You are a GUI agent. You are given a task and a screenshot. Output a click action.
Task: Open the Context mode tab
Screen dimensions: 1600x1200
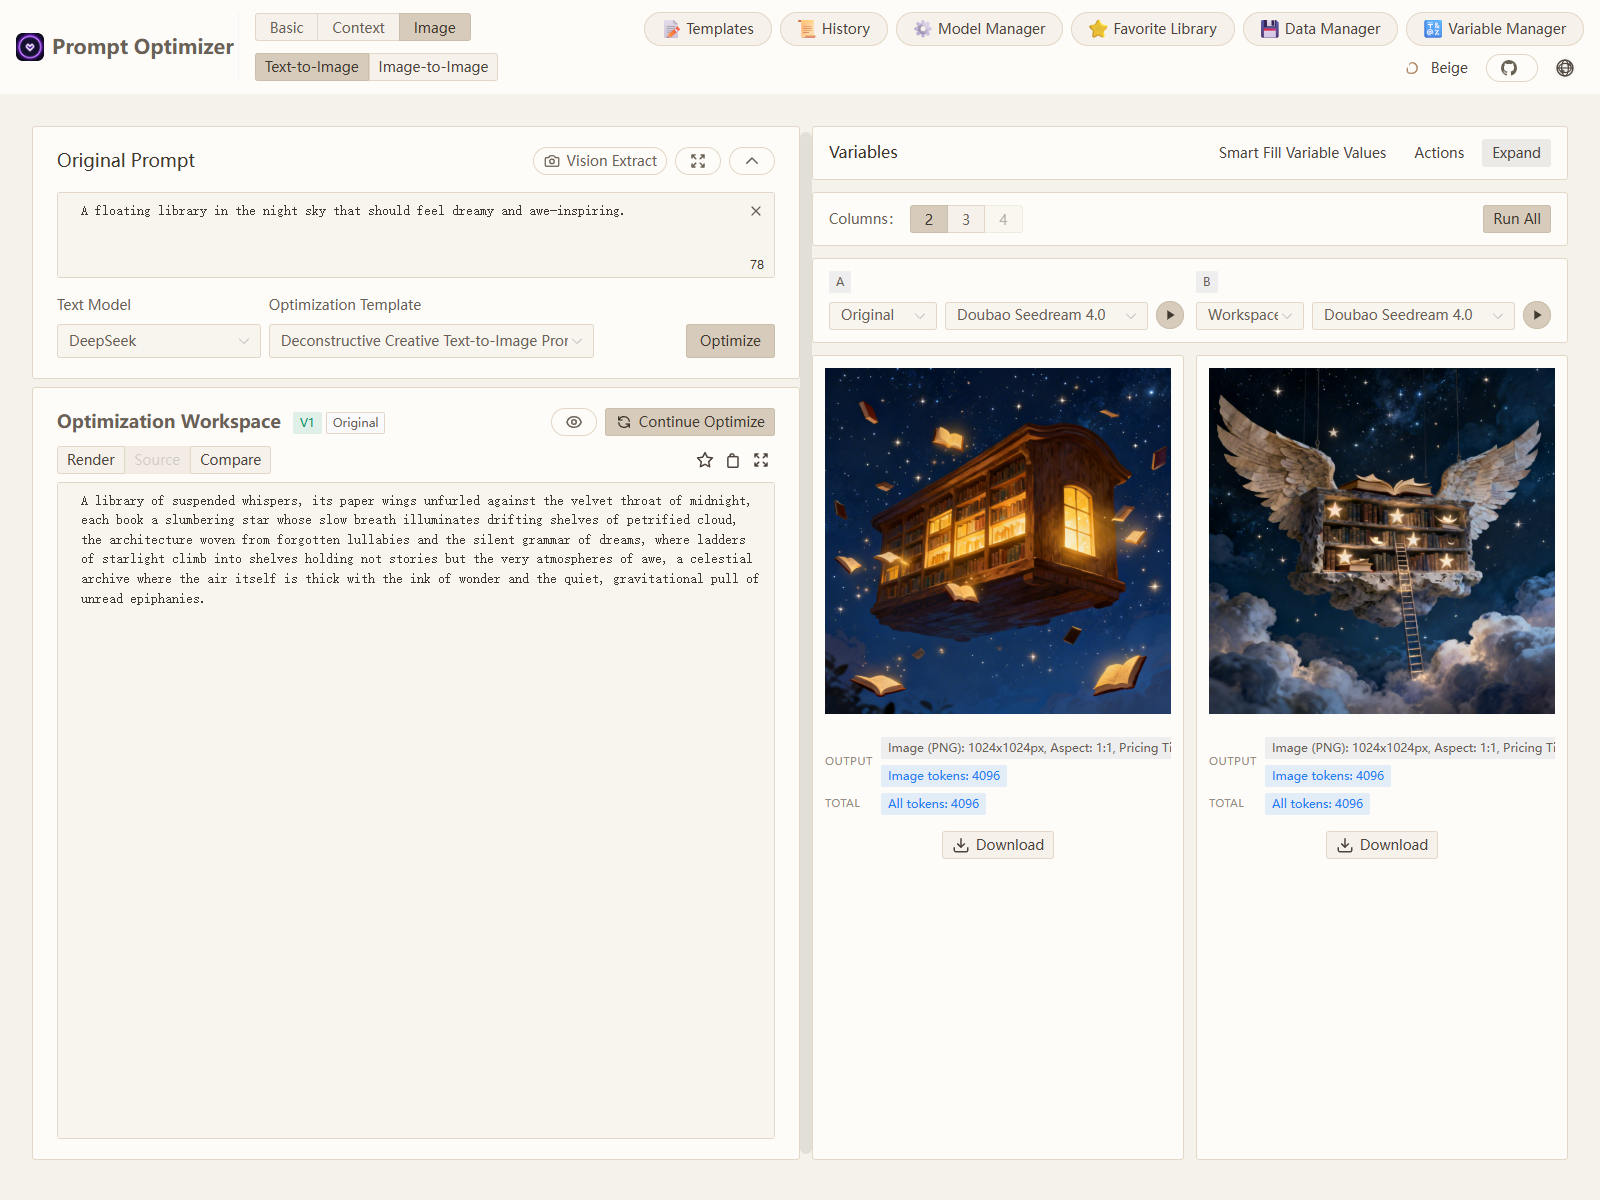point(358,28)
